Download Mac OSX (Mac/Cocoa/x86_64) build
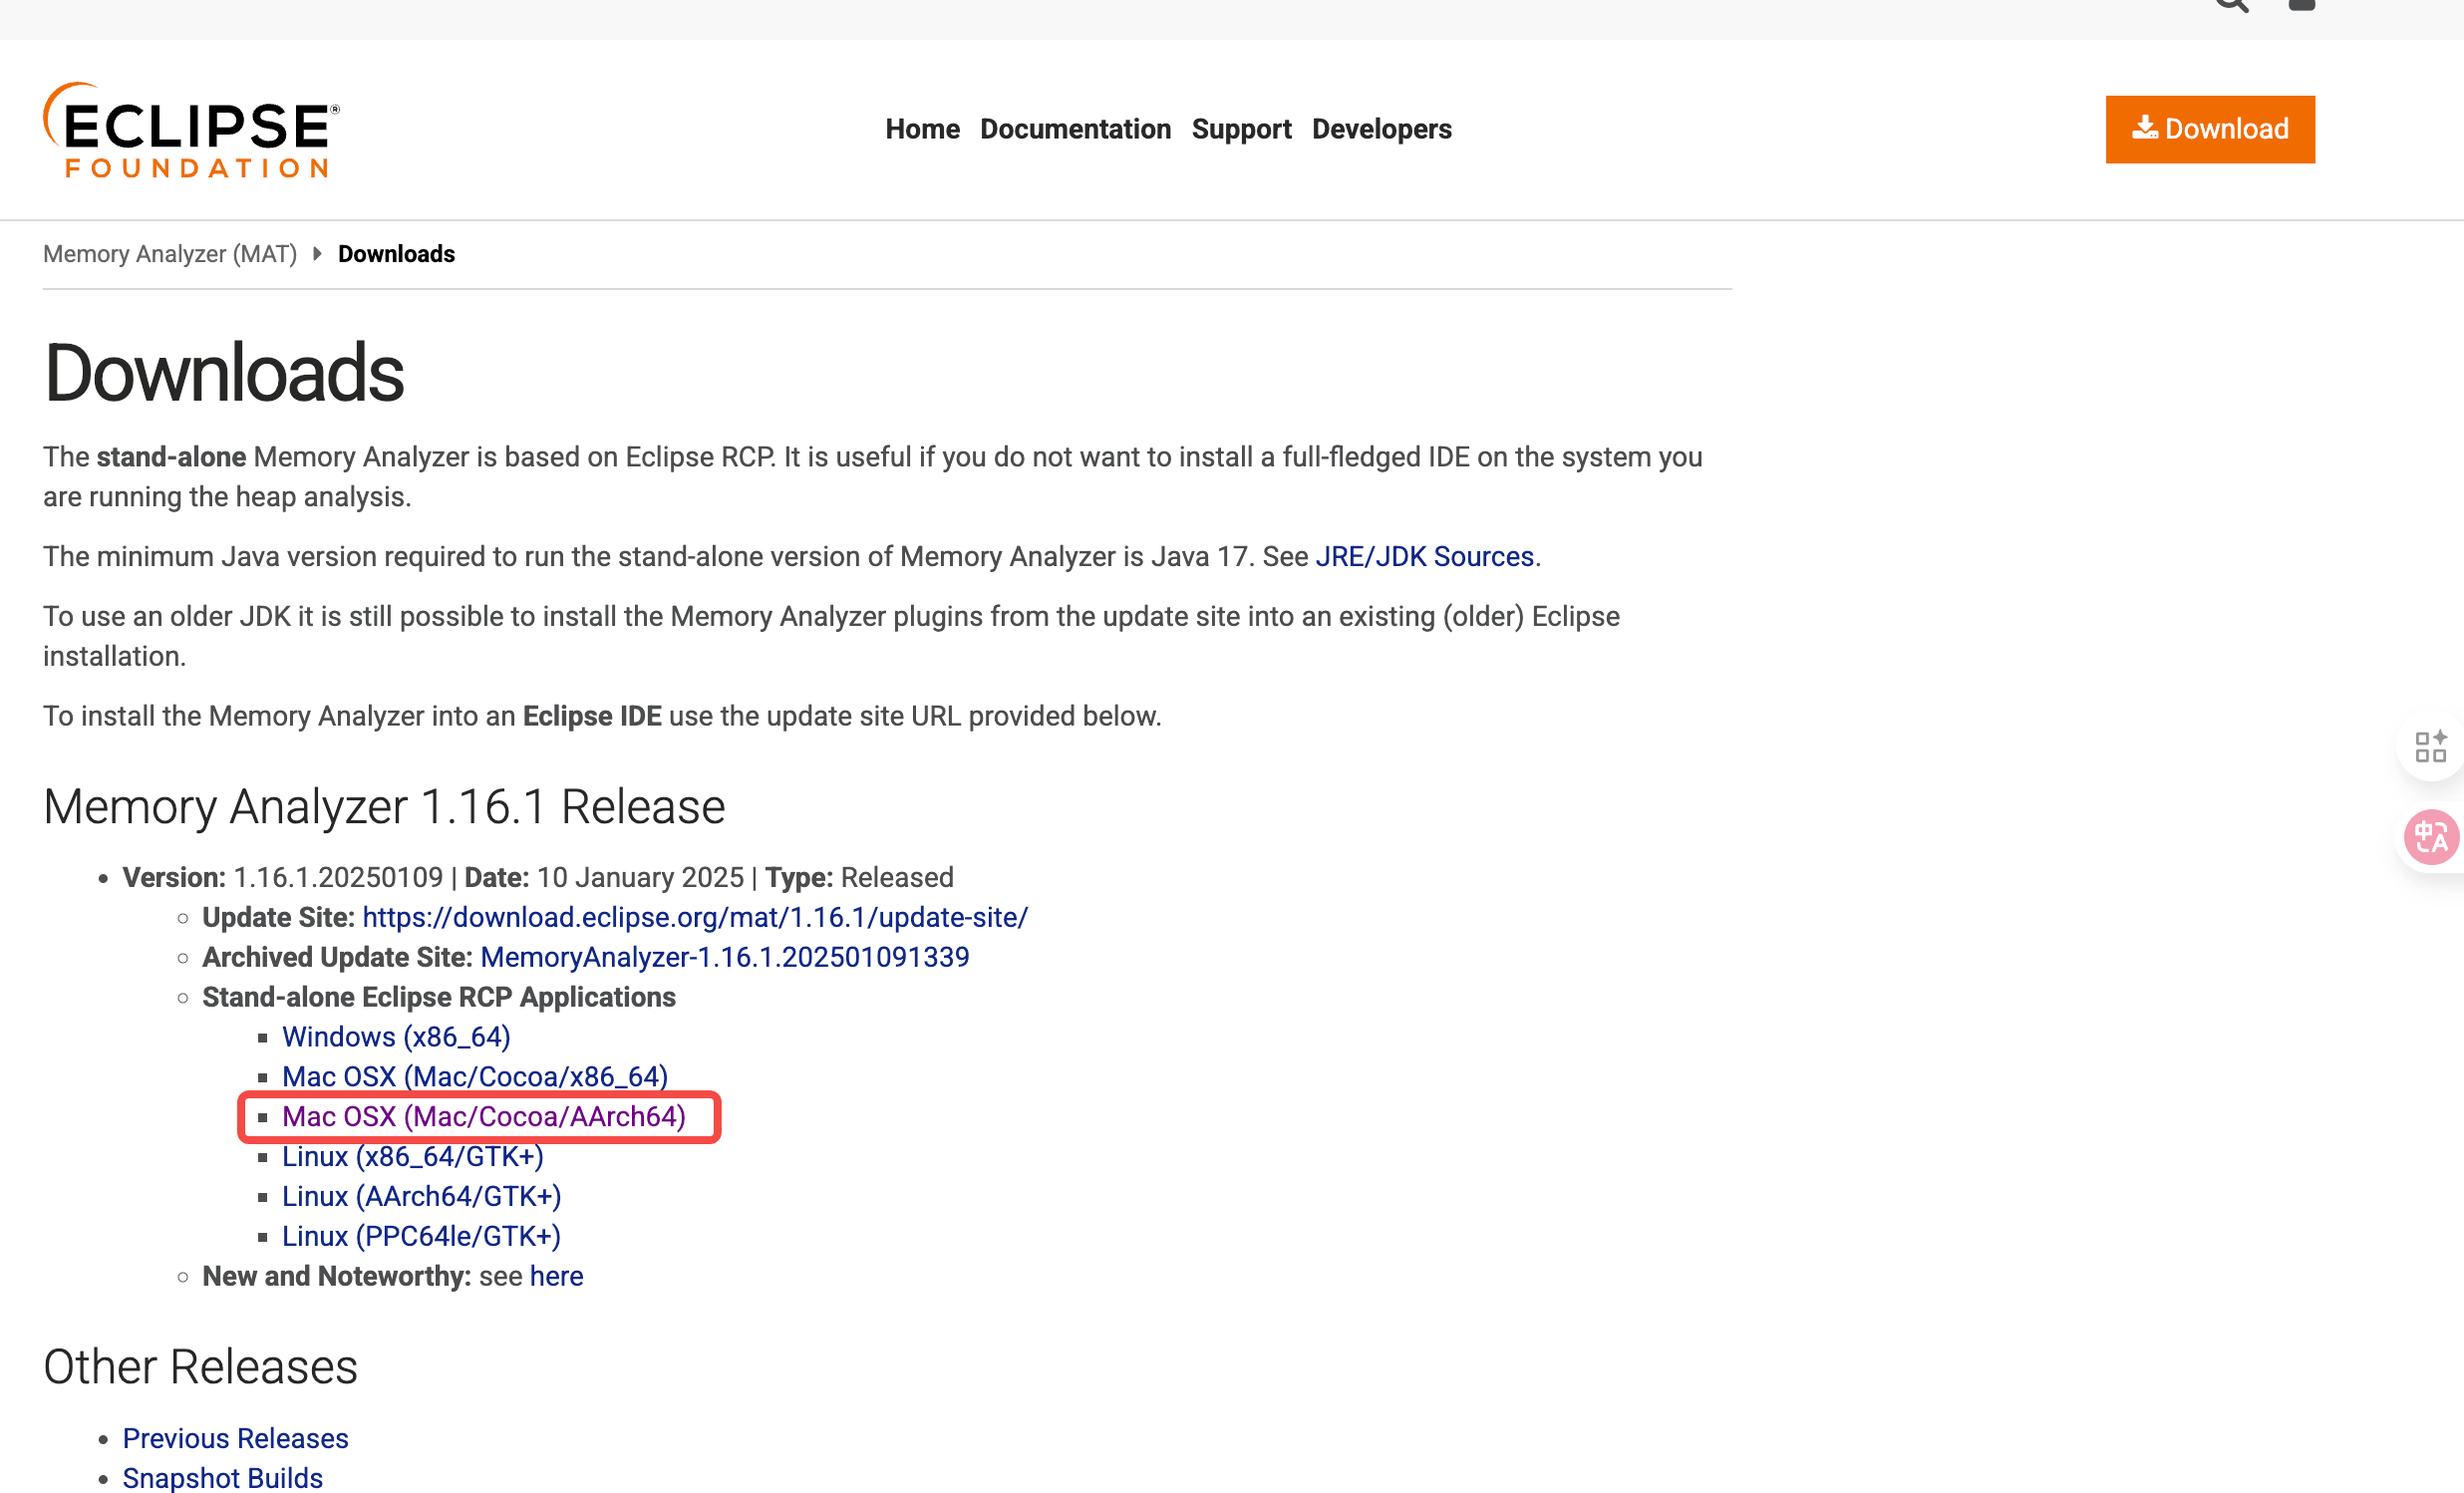This screenshot has width=2464, height=1493. click(x=474, y=1076)
